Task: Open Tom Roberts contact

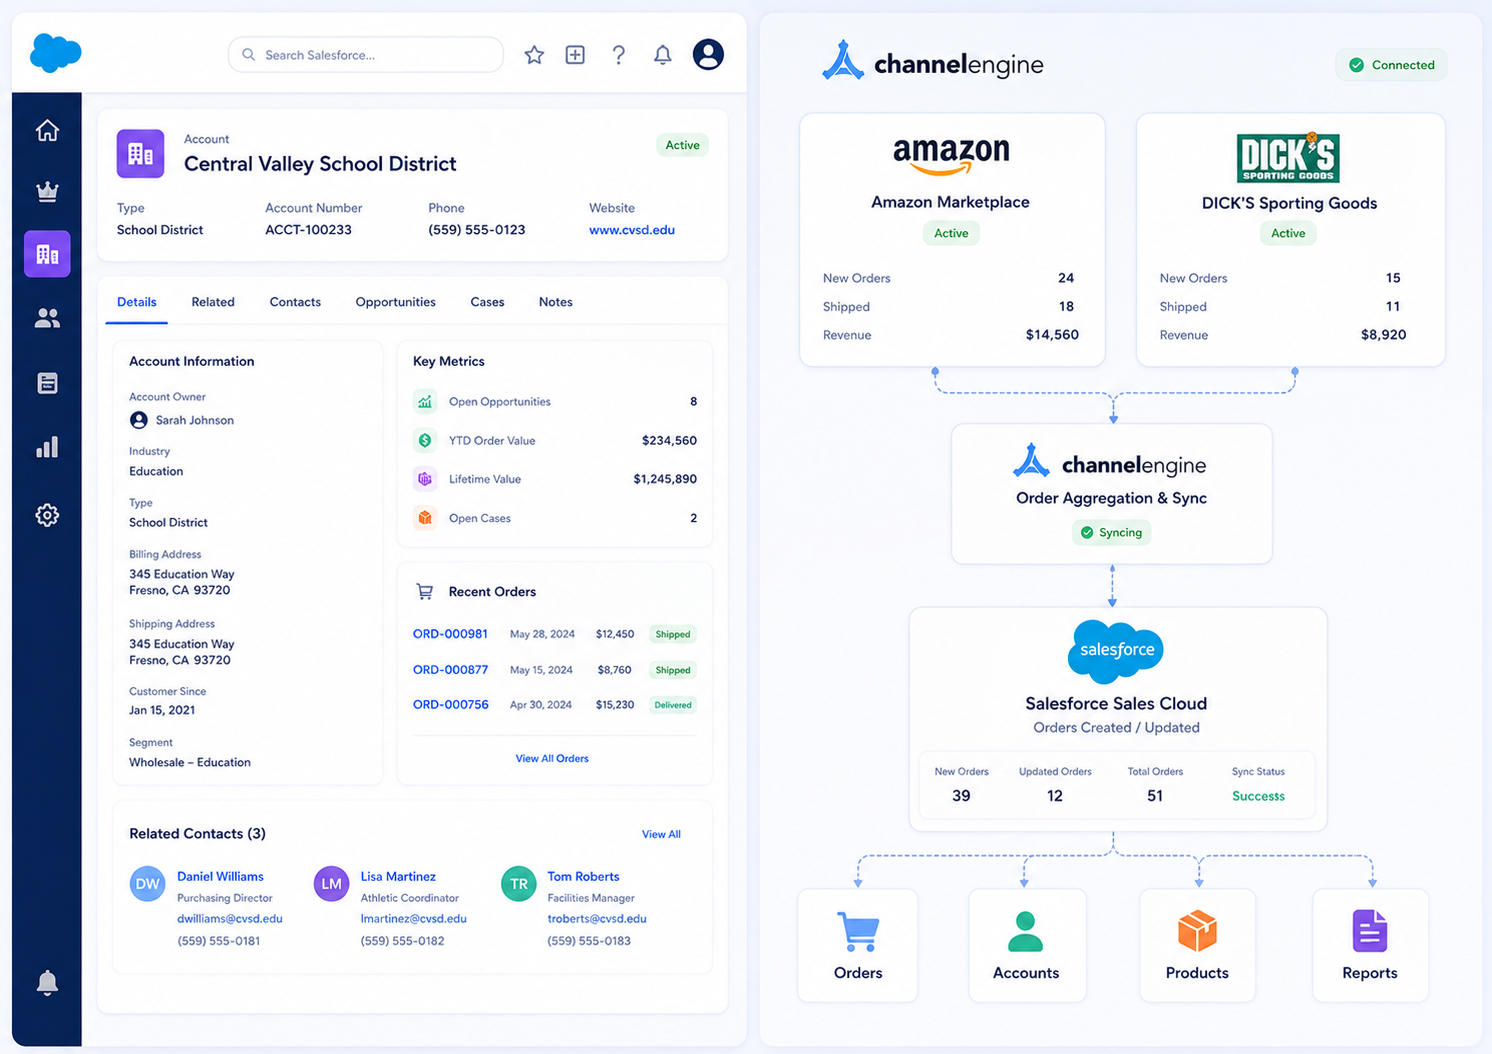Action: (583, 876)
